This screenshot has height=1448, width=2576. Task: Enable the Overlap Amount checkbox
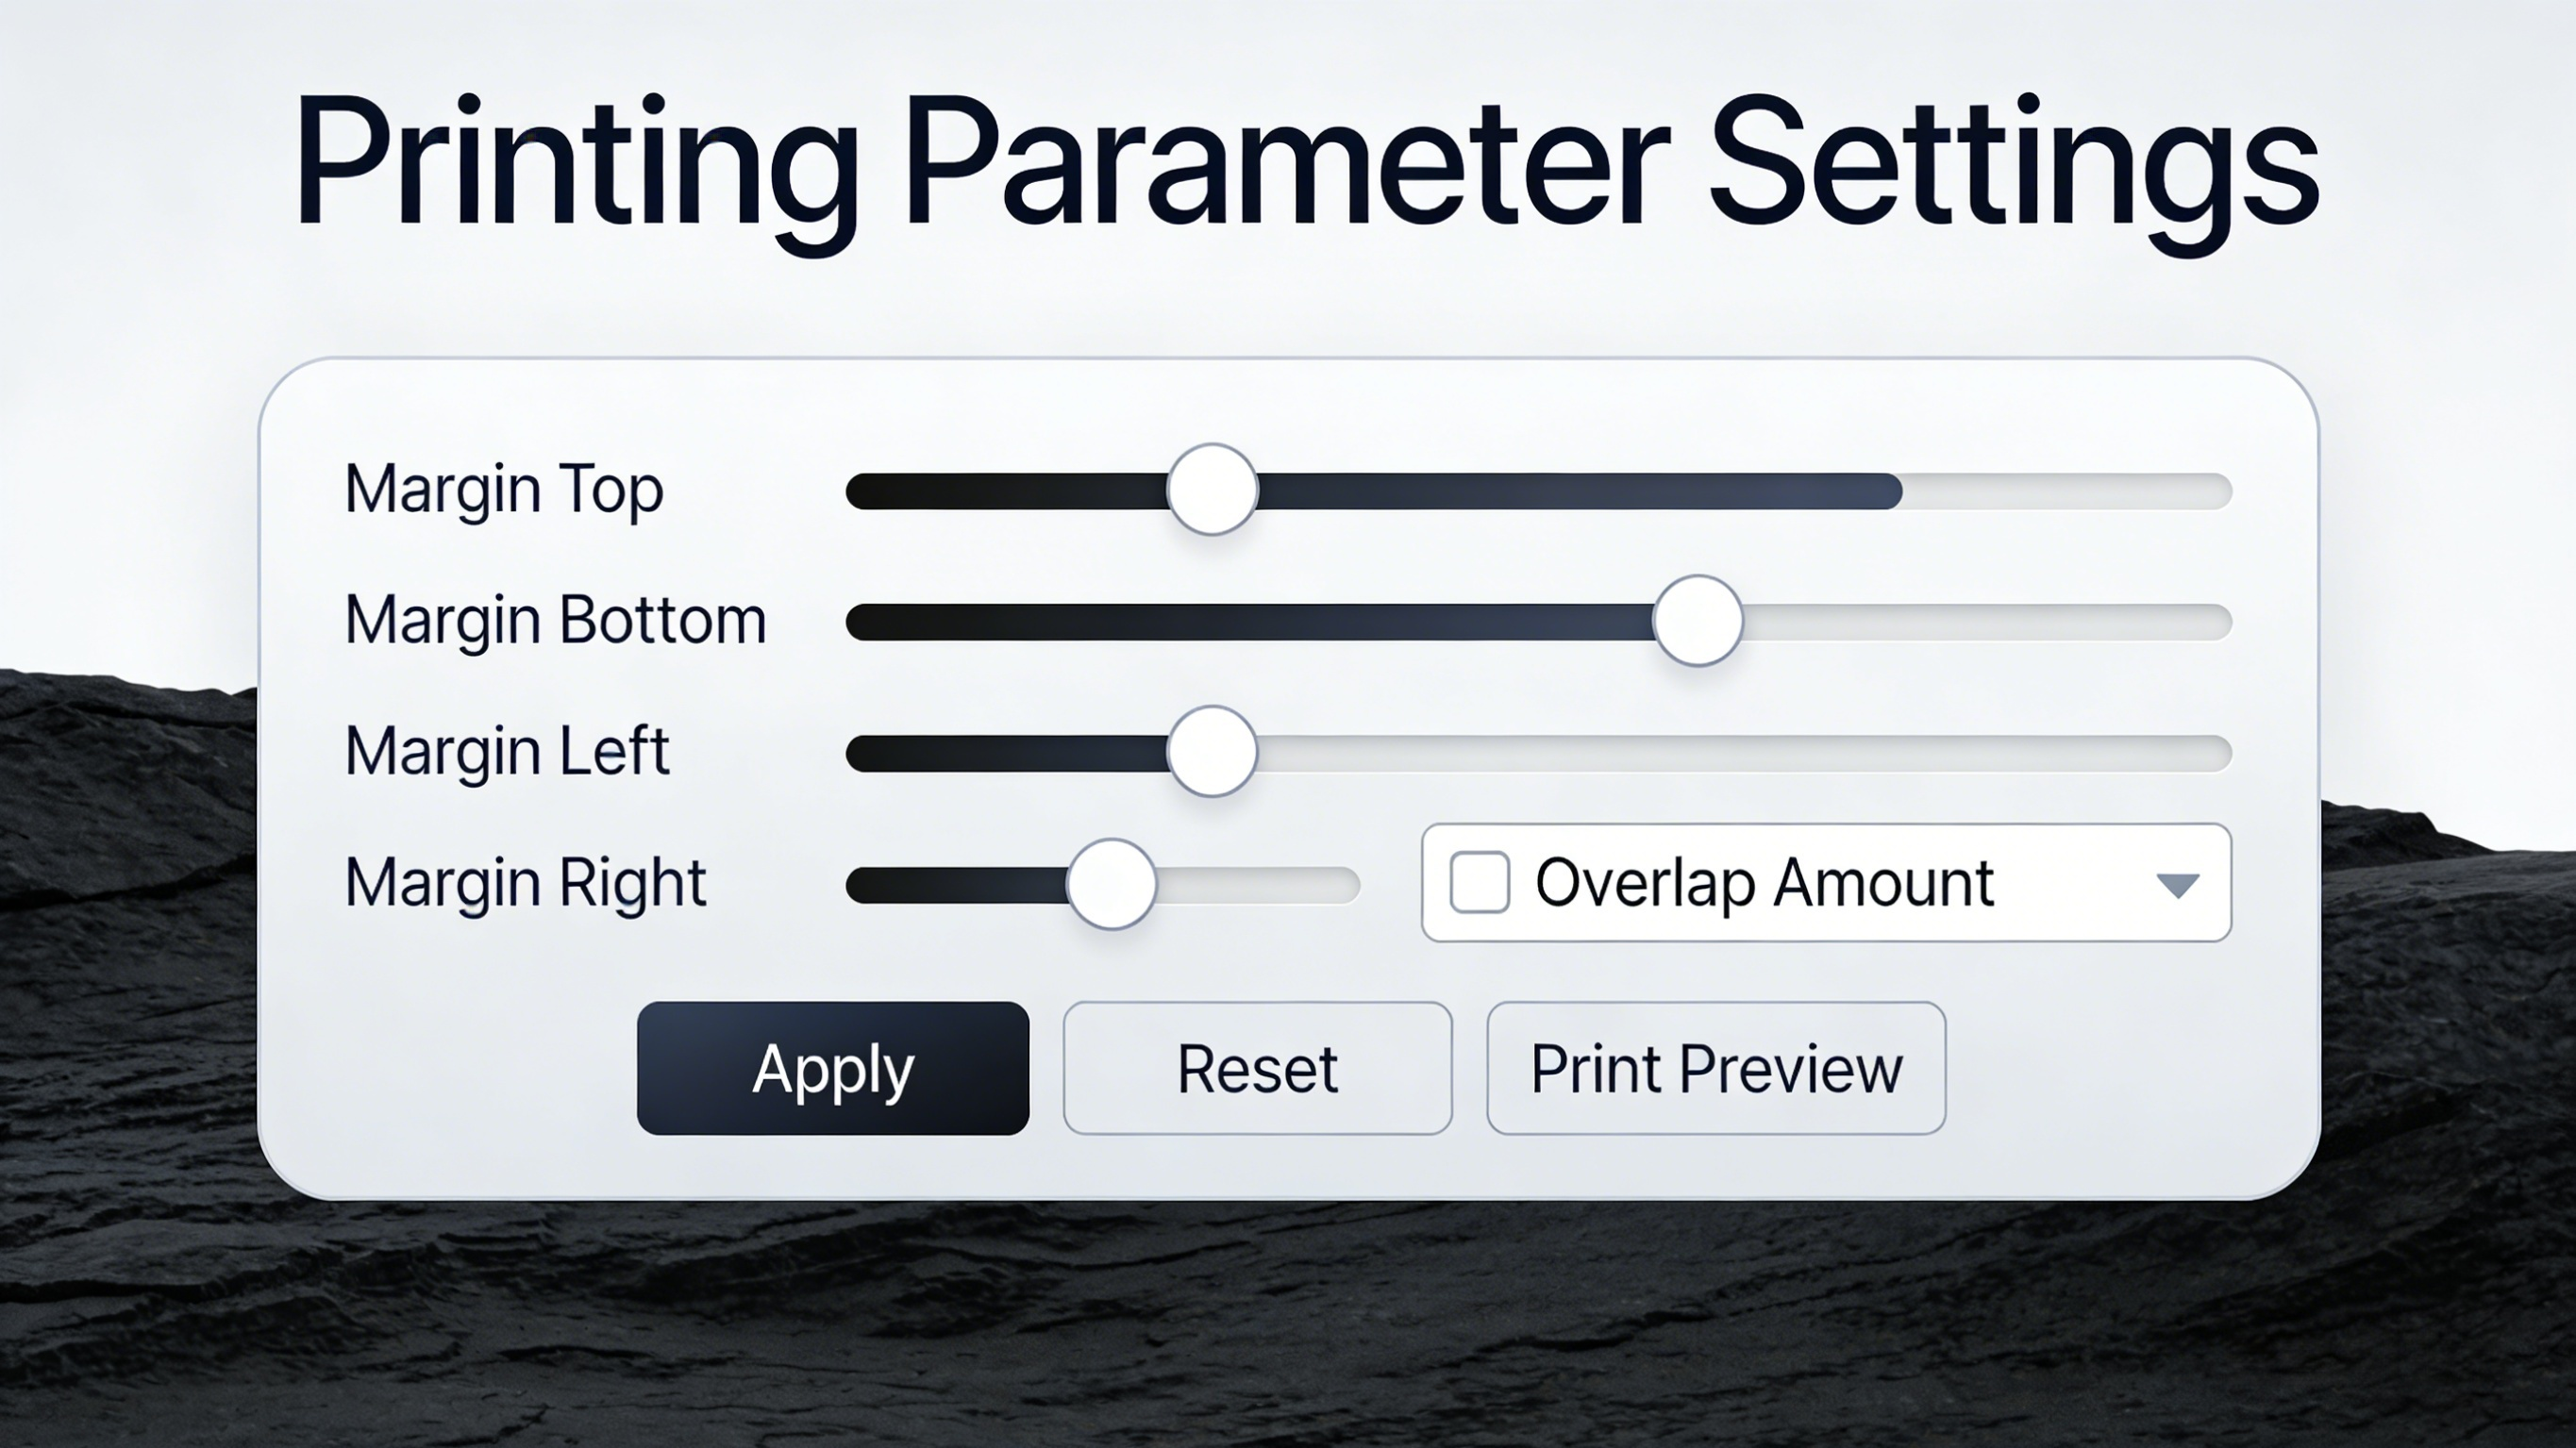point(1479,883)
